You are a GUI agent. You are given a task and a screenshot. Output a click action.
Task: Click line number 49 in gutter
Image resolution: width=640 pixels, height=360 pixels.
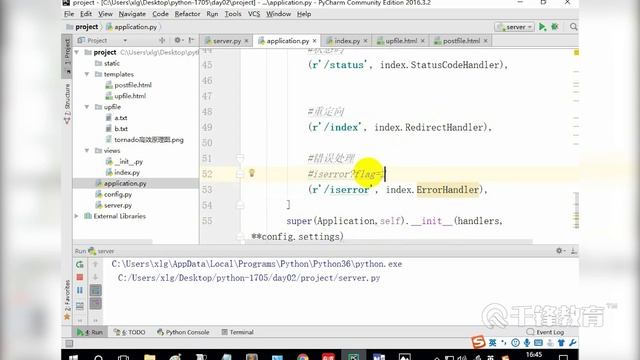pyautogui.click(x=207, y=127)
